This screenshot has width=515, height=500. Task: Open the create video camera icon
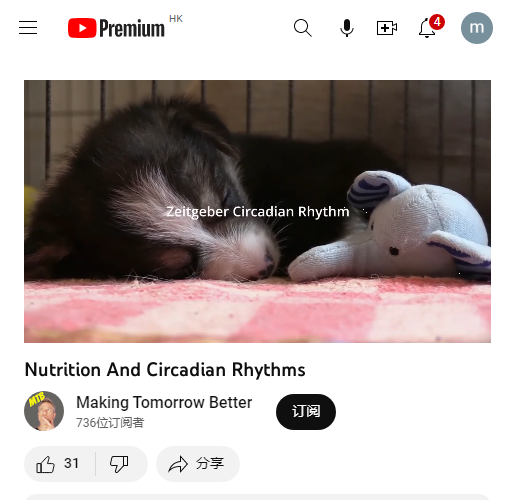coord(387,28)
